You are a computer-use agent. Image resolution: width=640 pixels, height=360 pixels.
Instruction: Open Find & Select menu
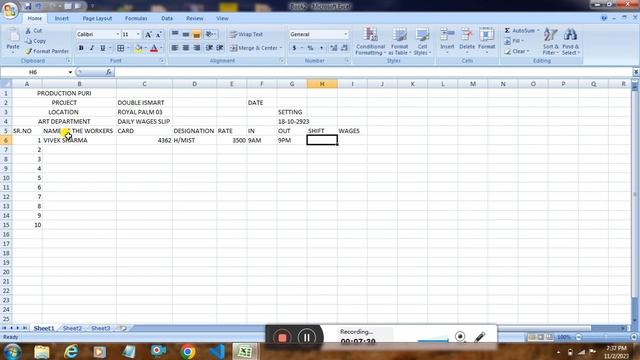click(x=570, y=41)
